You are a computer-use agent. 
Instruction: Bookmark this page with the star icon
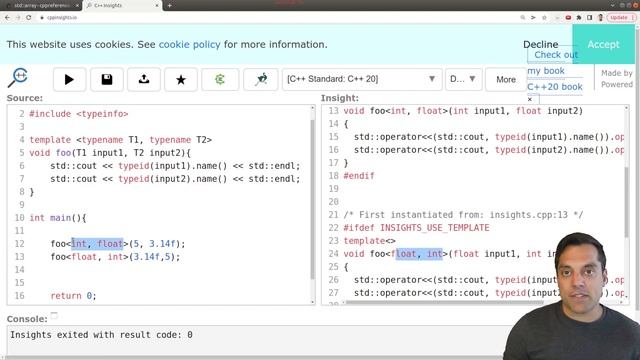(544, 18)
